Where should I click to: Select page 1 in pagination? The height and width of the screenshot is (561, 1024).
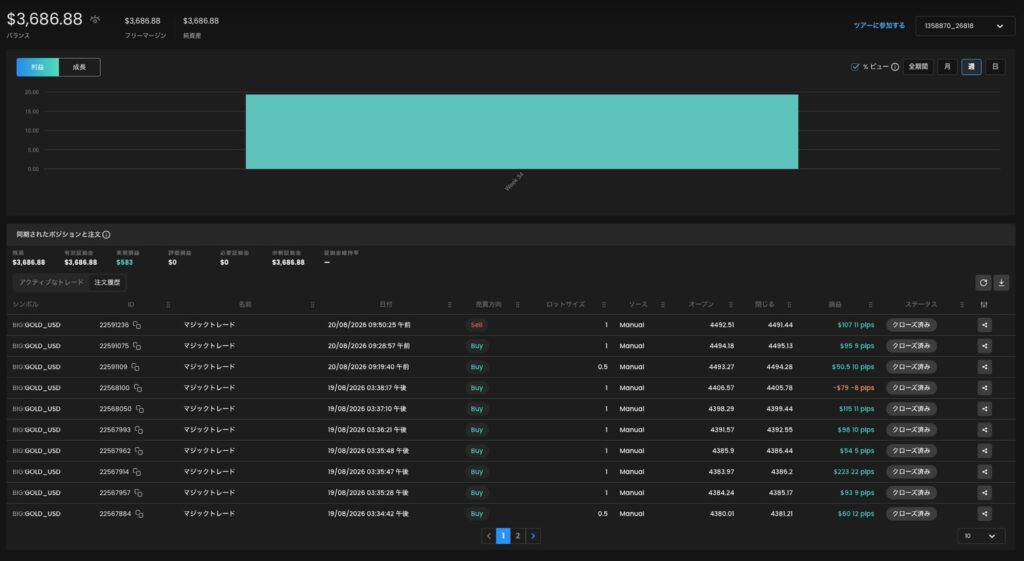coord(503,536)
